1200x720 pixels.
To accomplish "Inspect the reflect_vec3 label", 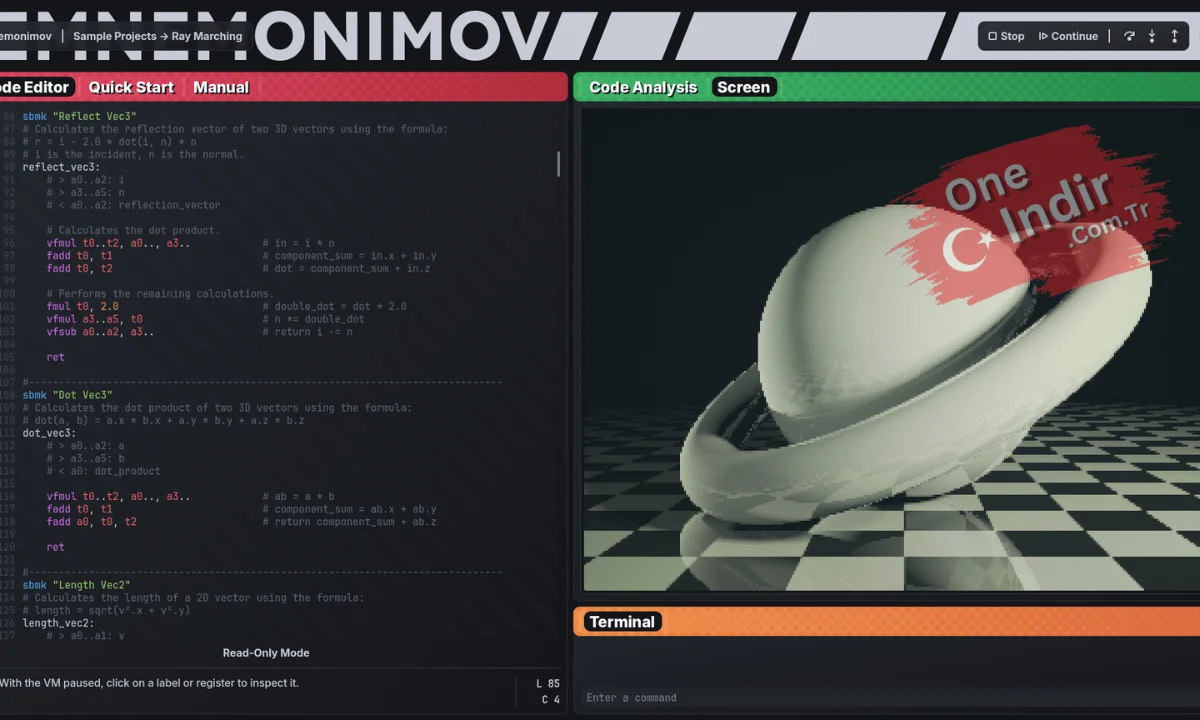I will point(61,167).
